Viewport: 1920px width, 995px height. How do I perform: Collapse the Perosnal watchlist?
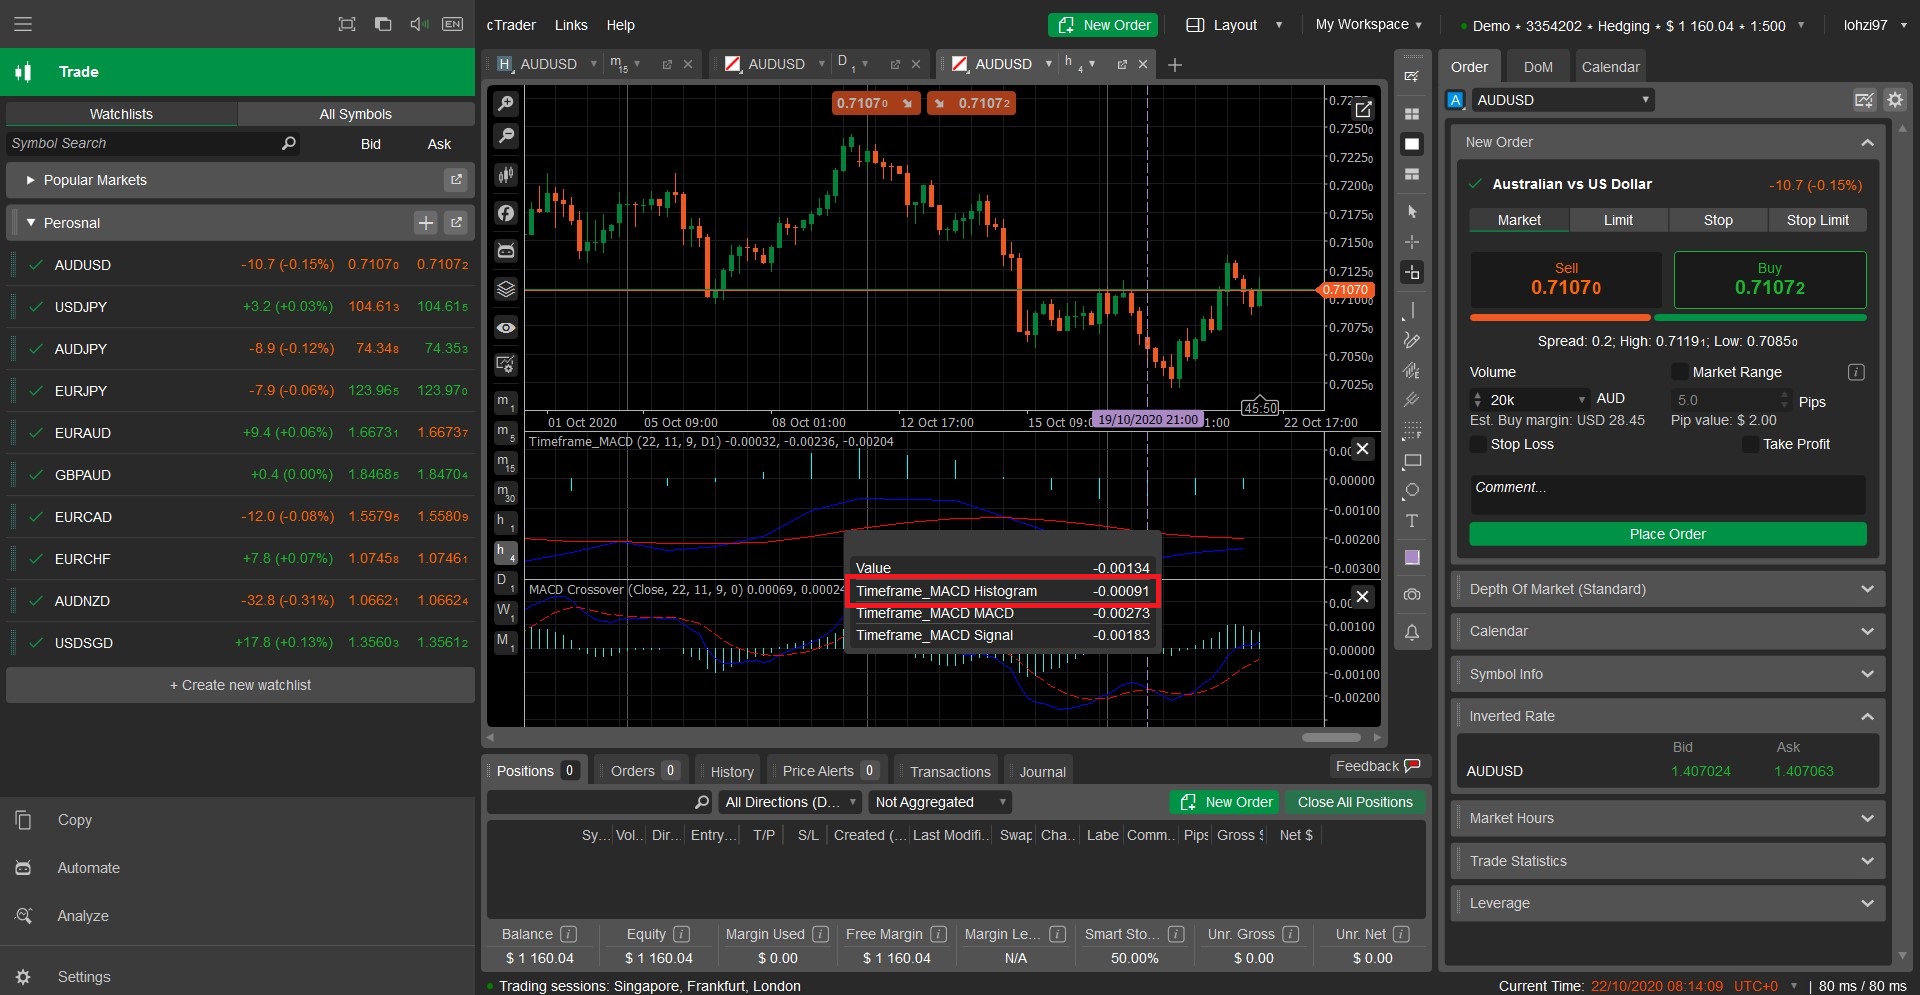(x=31, y=223)
